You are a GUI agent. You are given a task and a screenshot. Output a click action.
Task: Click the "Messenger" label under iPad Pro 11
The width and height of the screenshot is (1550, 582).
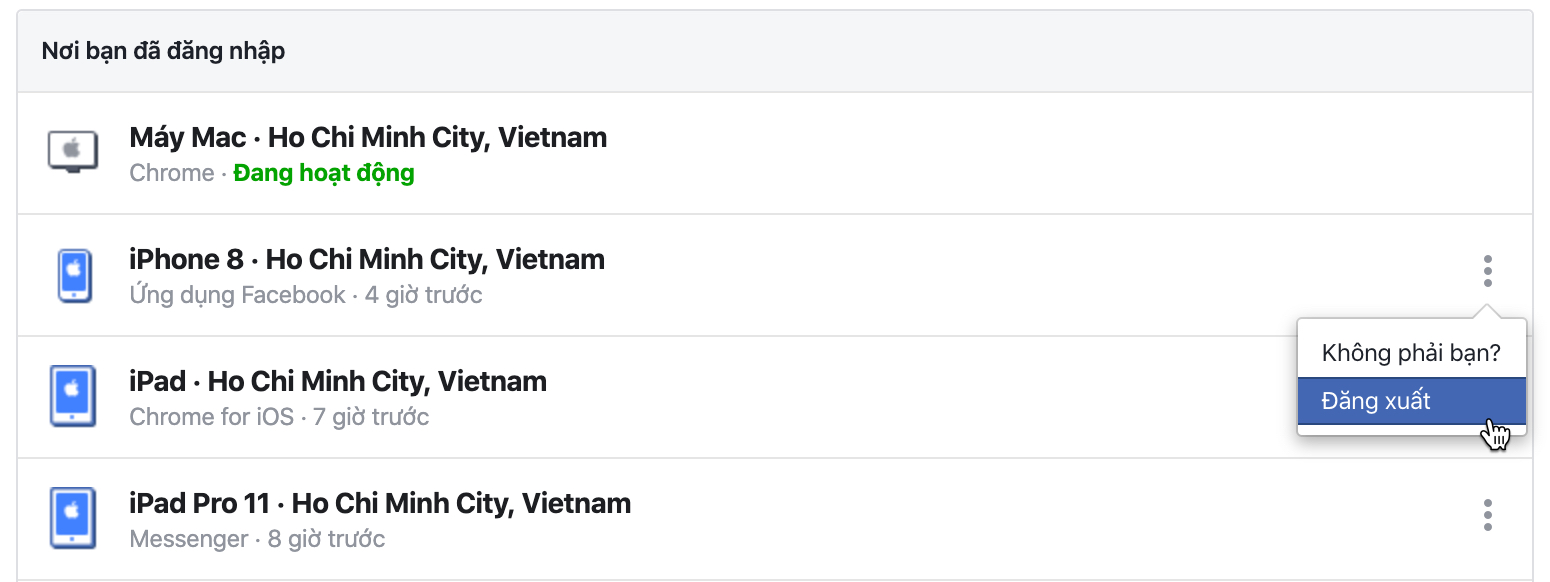189,539
